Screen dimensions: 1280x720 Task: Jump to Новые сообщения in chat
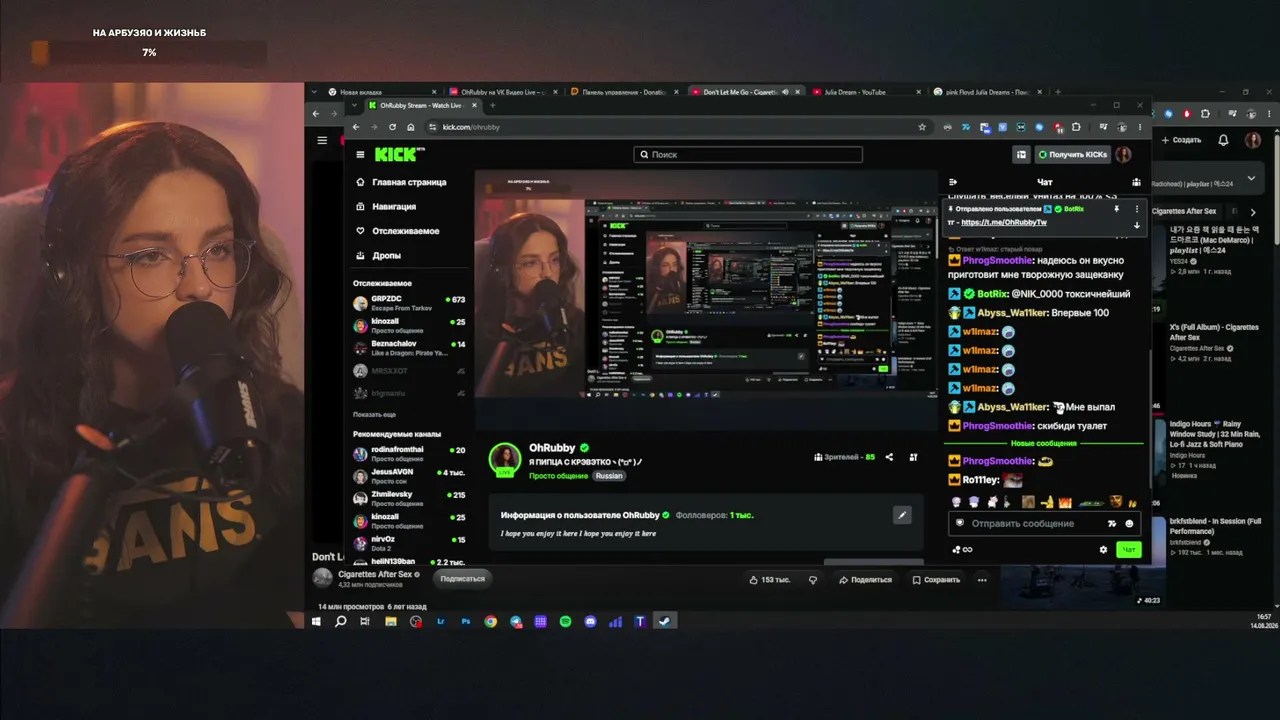point(1043,443)
